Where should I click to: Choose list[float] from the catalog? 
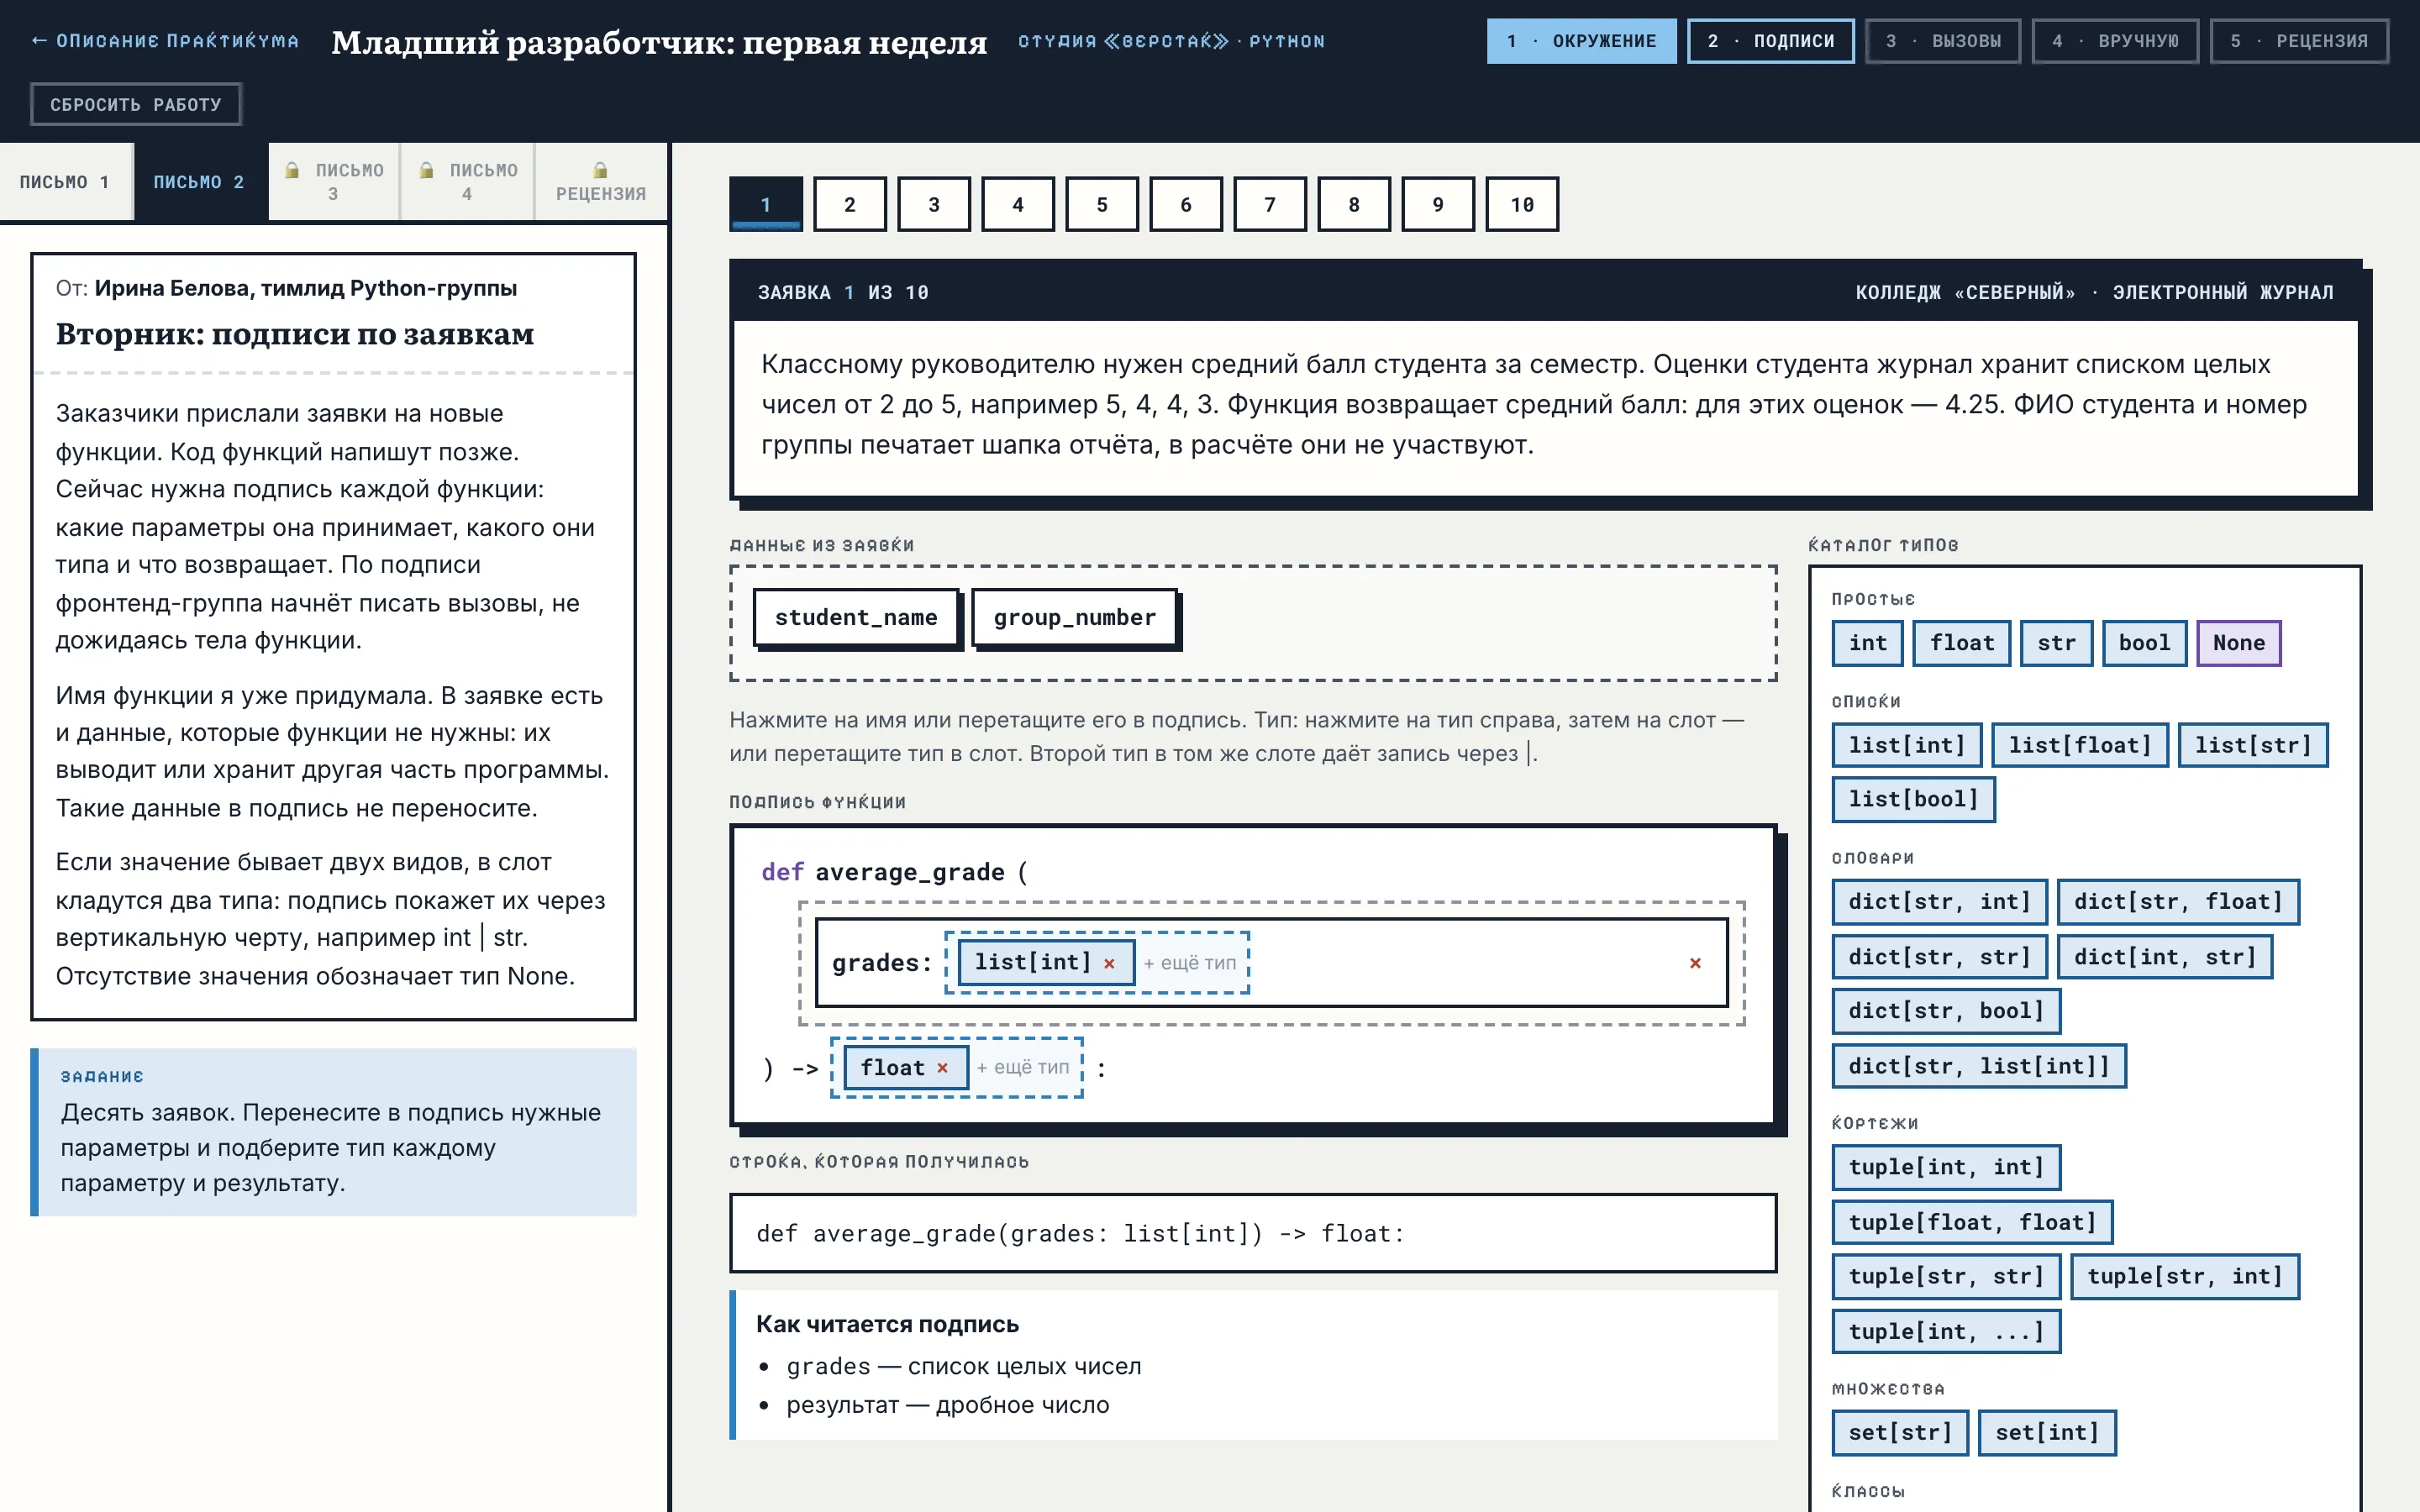[x=2080, y=745]
